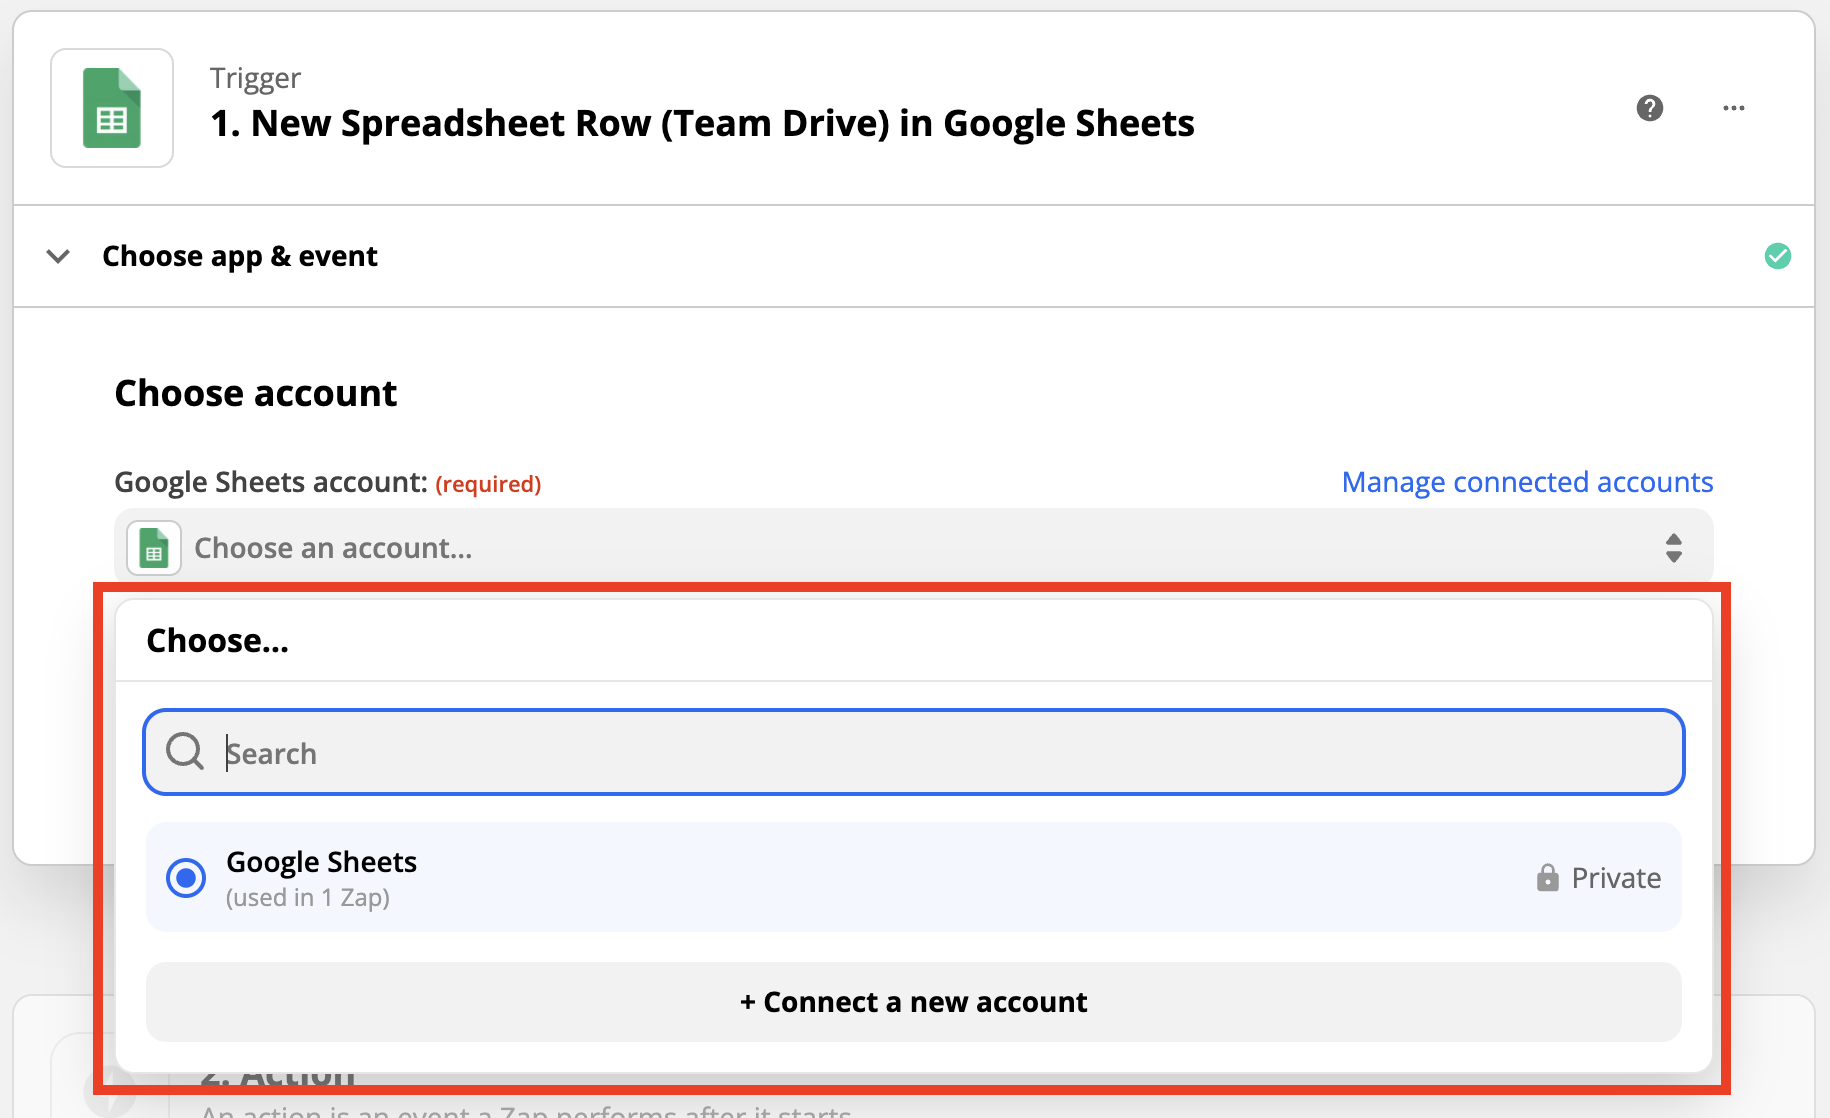
Task: Click the Choose... popup header
Action: pos(218,641)
